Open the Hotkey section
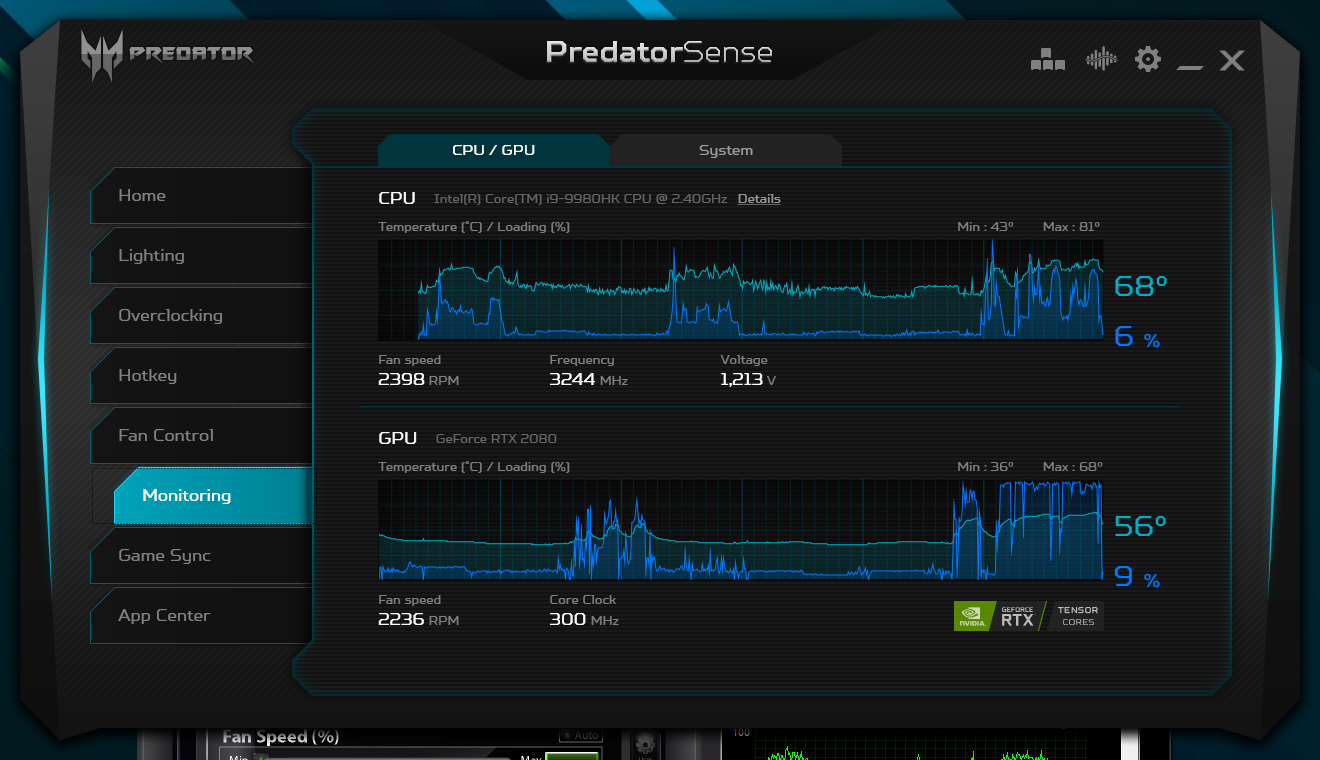Viewport: 1320px width, 760px height. point(201,375)
